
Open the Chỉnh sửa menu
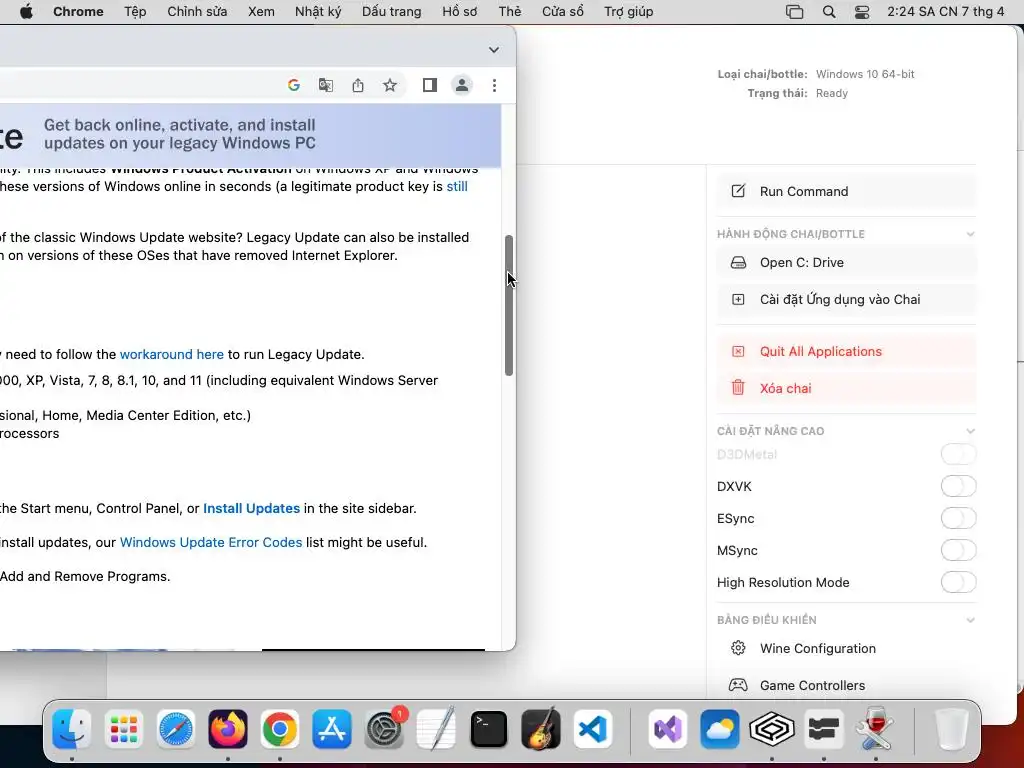(197, 12)
